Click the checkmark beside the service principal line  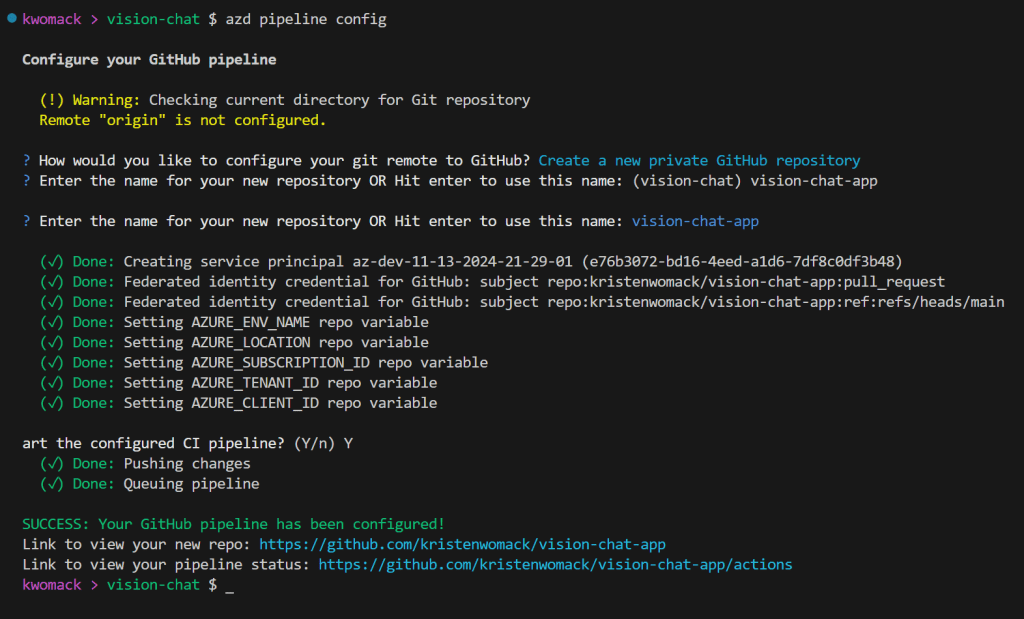52,262
